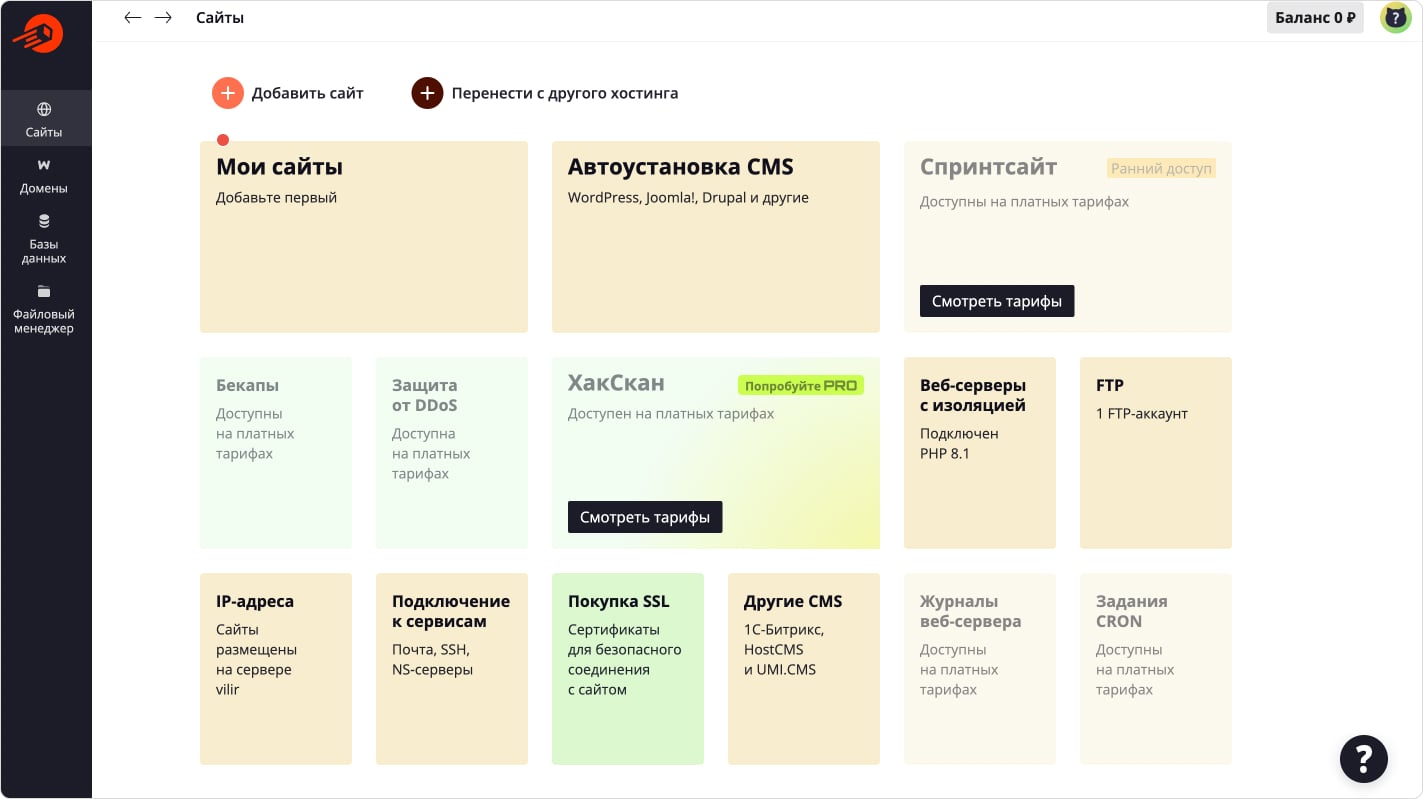The image size is (1423, 799).
Task: Open the Сайты section in sidebar
Action: click(44, 118)
